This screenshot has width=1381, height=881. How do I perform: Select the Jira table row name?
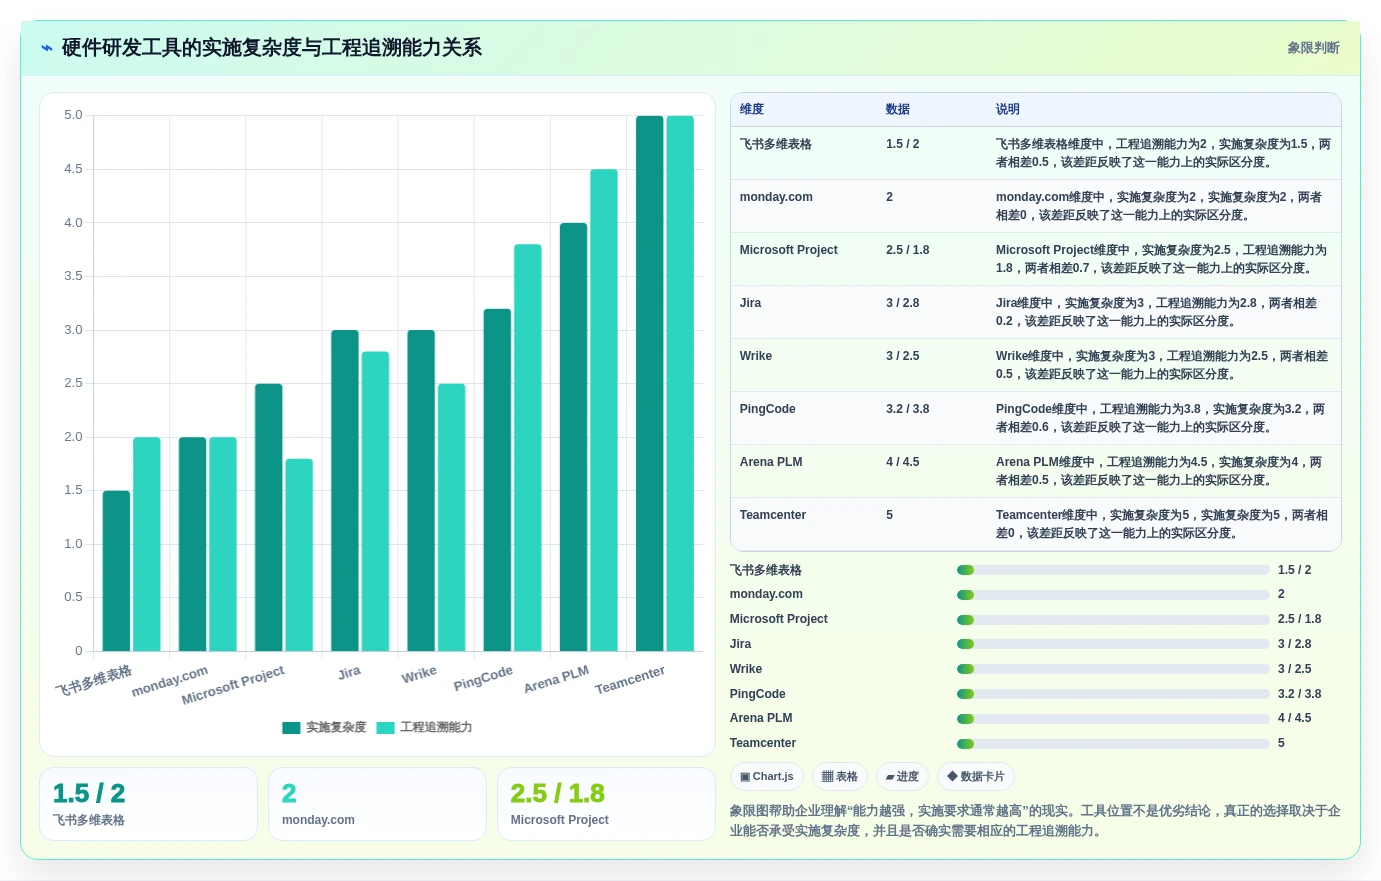tap(751, 303)
